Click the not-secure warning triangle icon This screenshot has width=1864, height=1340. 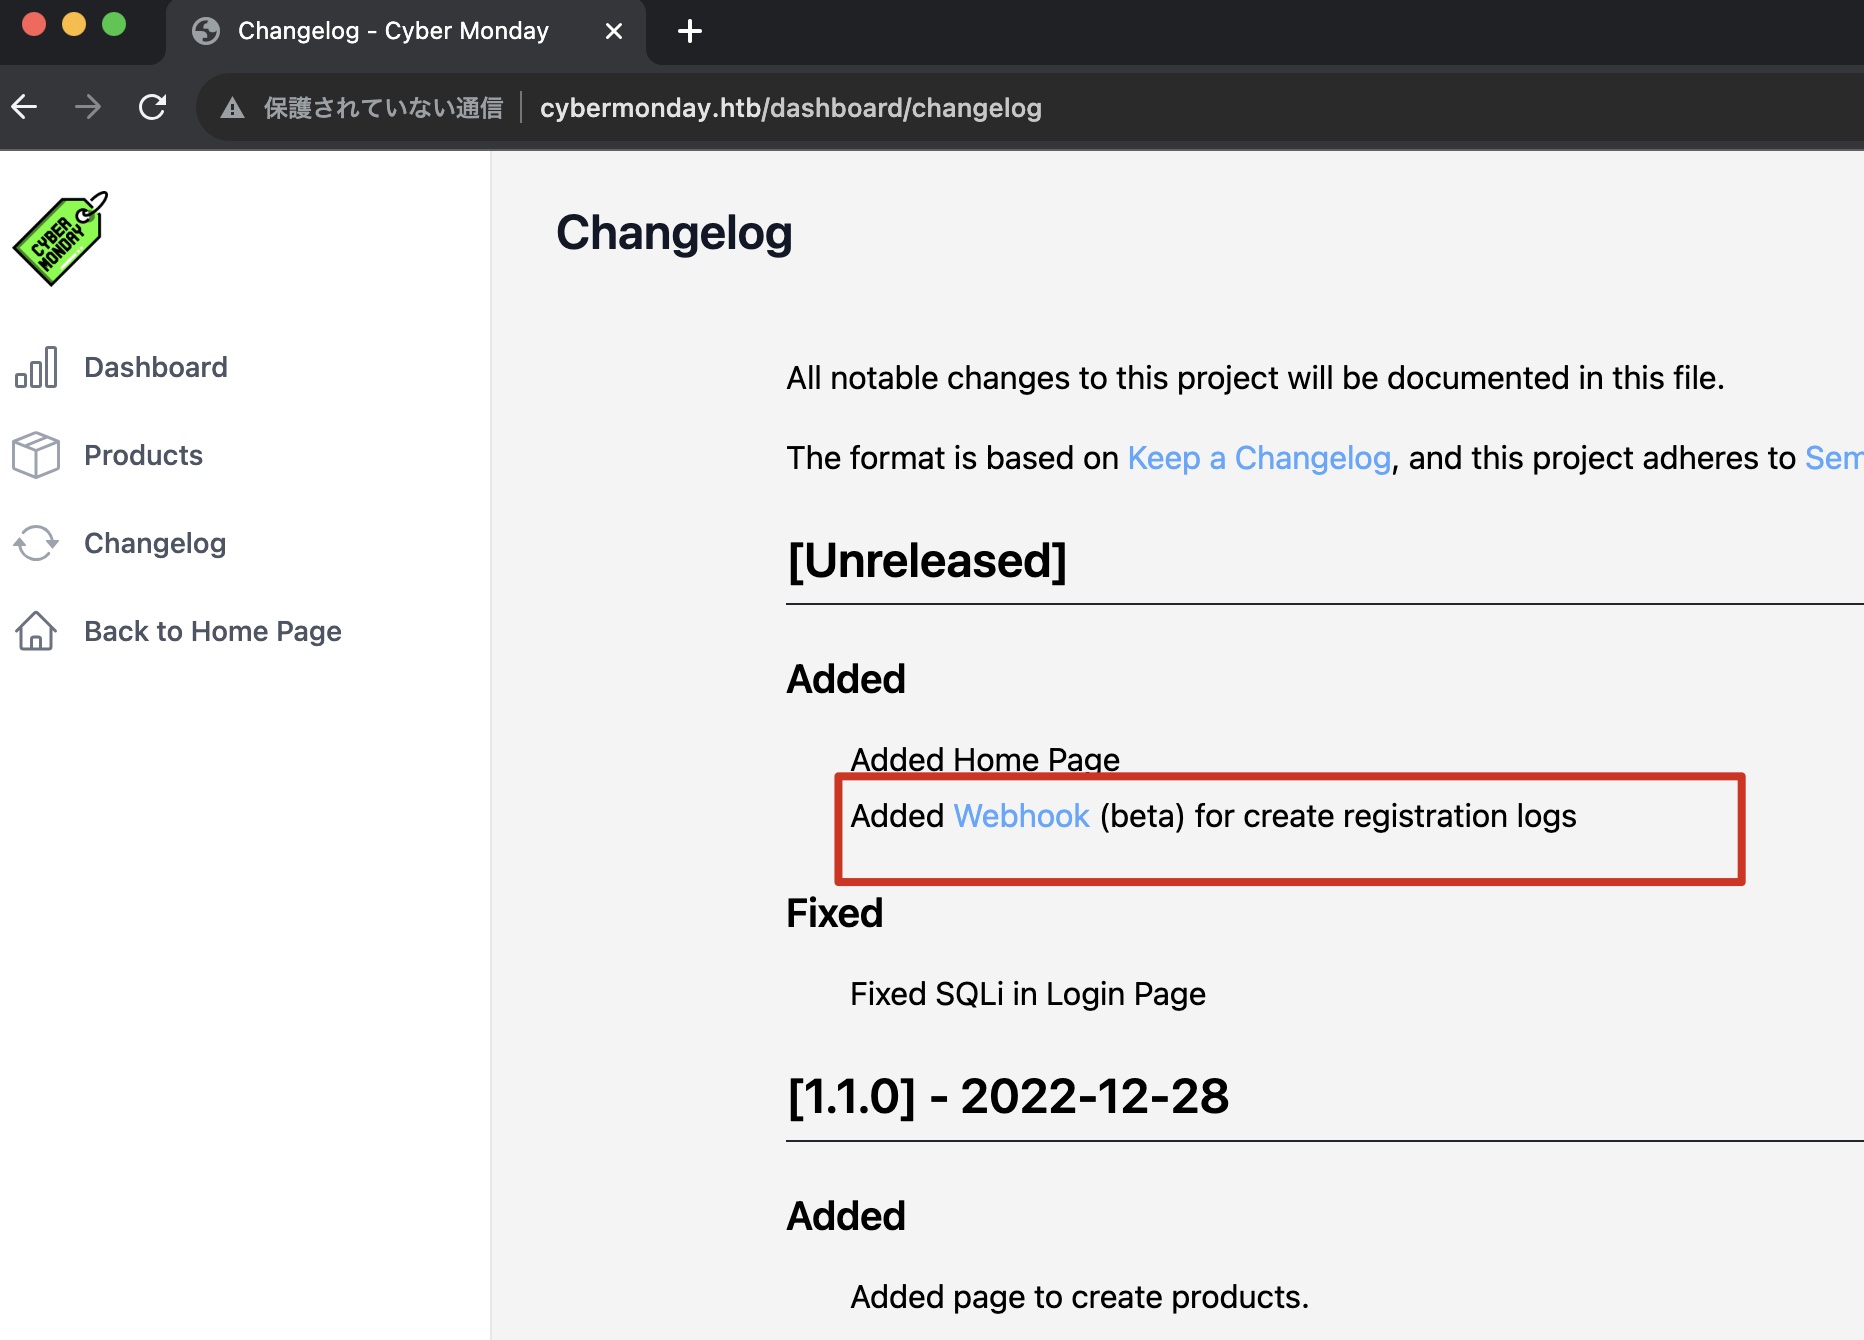232,108
